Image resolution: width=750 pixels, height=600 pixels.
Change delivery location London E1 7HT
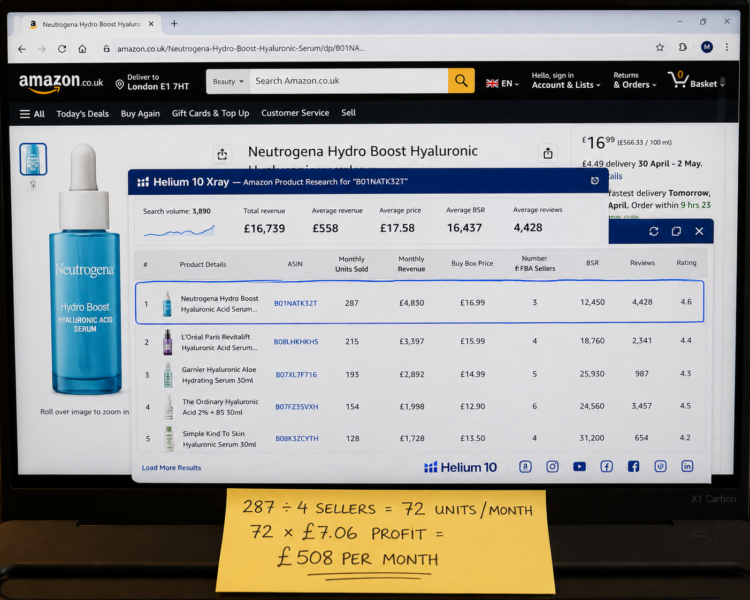click(x=153, y=82)
